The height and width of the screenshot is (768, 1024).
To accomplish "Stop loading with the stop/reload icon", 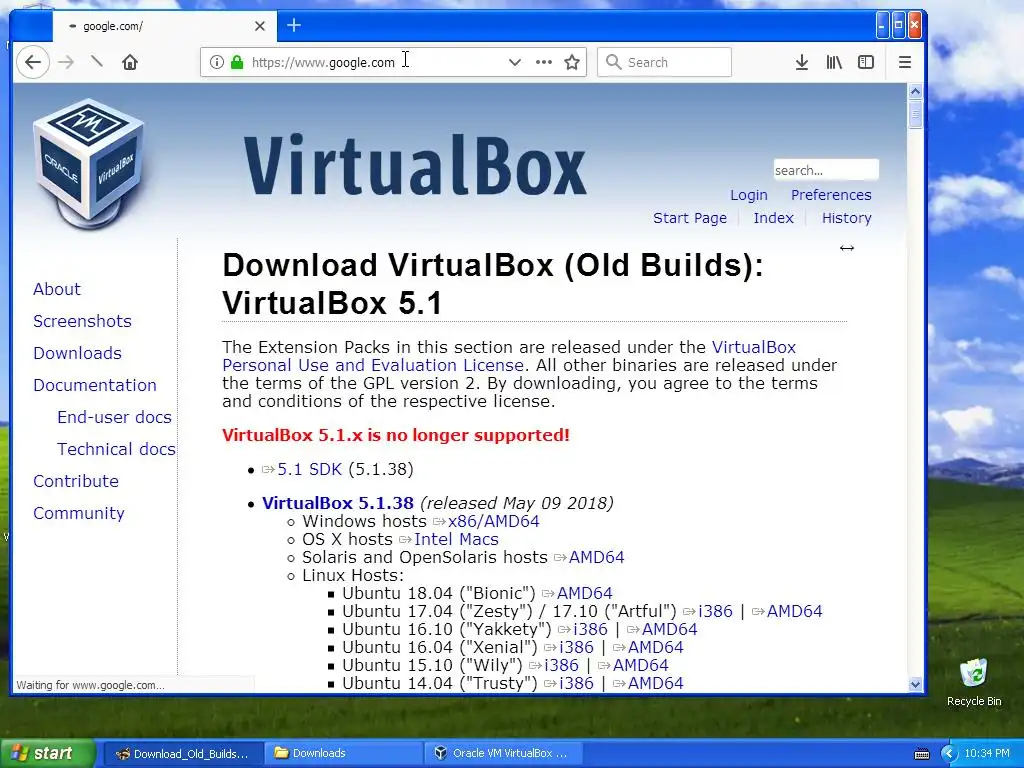I will tap(97, 62).
